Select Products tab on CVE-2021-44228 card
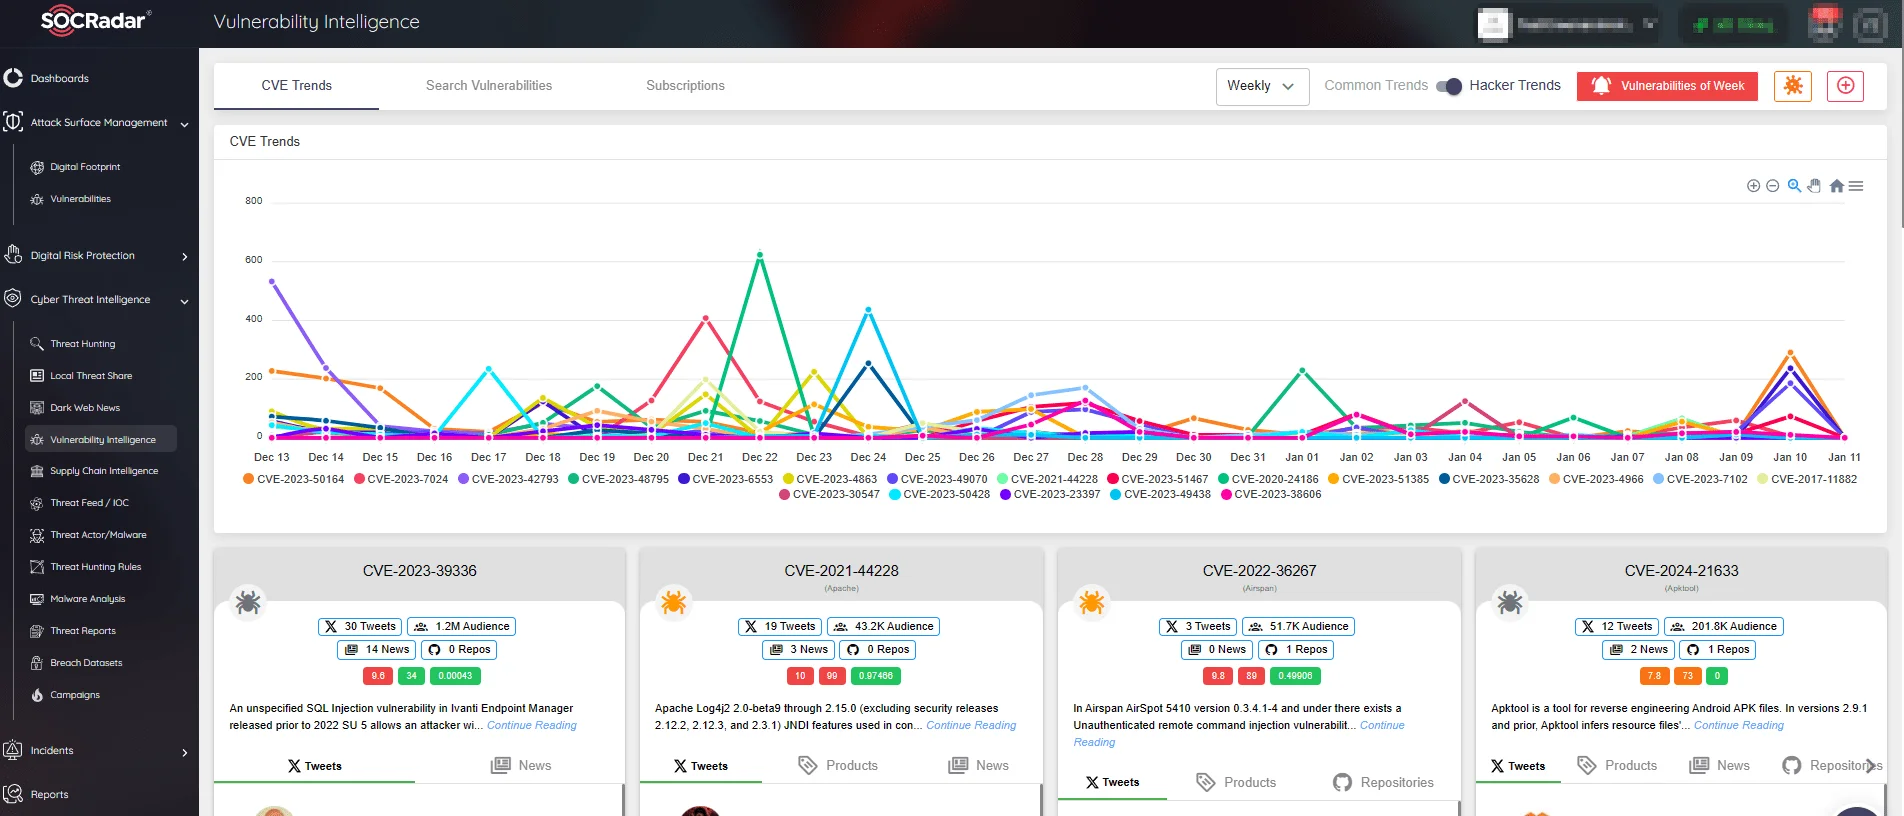The width and height of the screenshot is (1904, 816). pyautogui.click(x=838, y=765)
